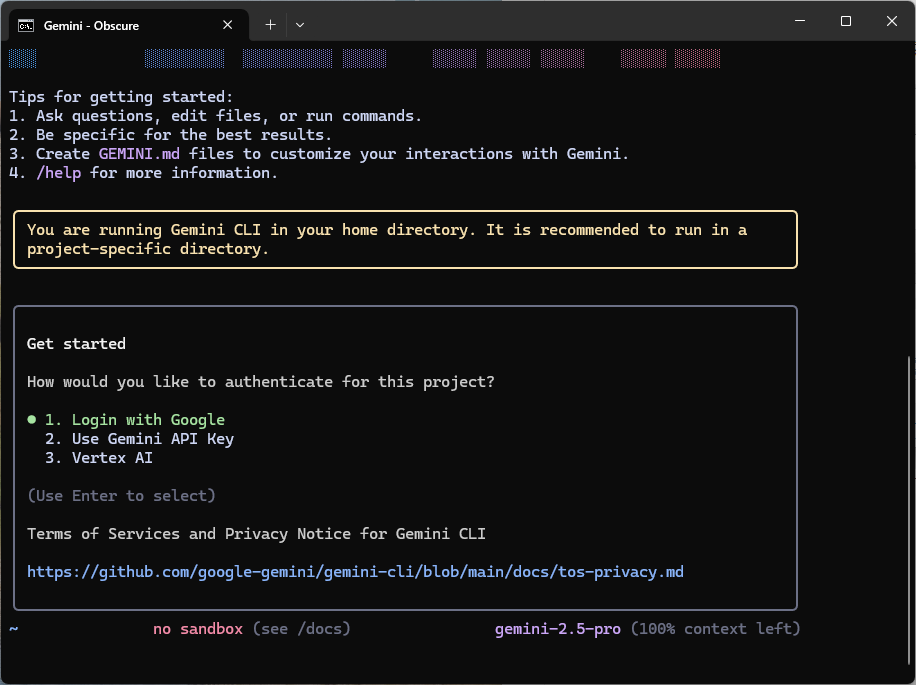The height and width of the screenshot is (685, 916).
Task: Click the authentication question text
Action: pos(261,382)
